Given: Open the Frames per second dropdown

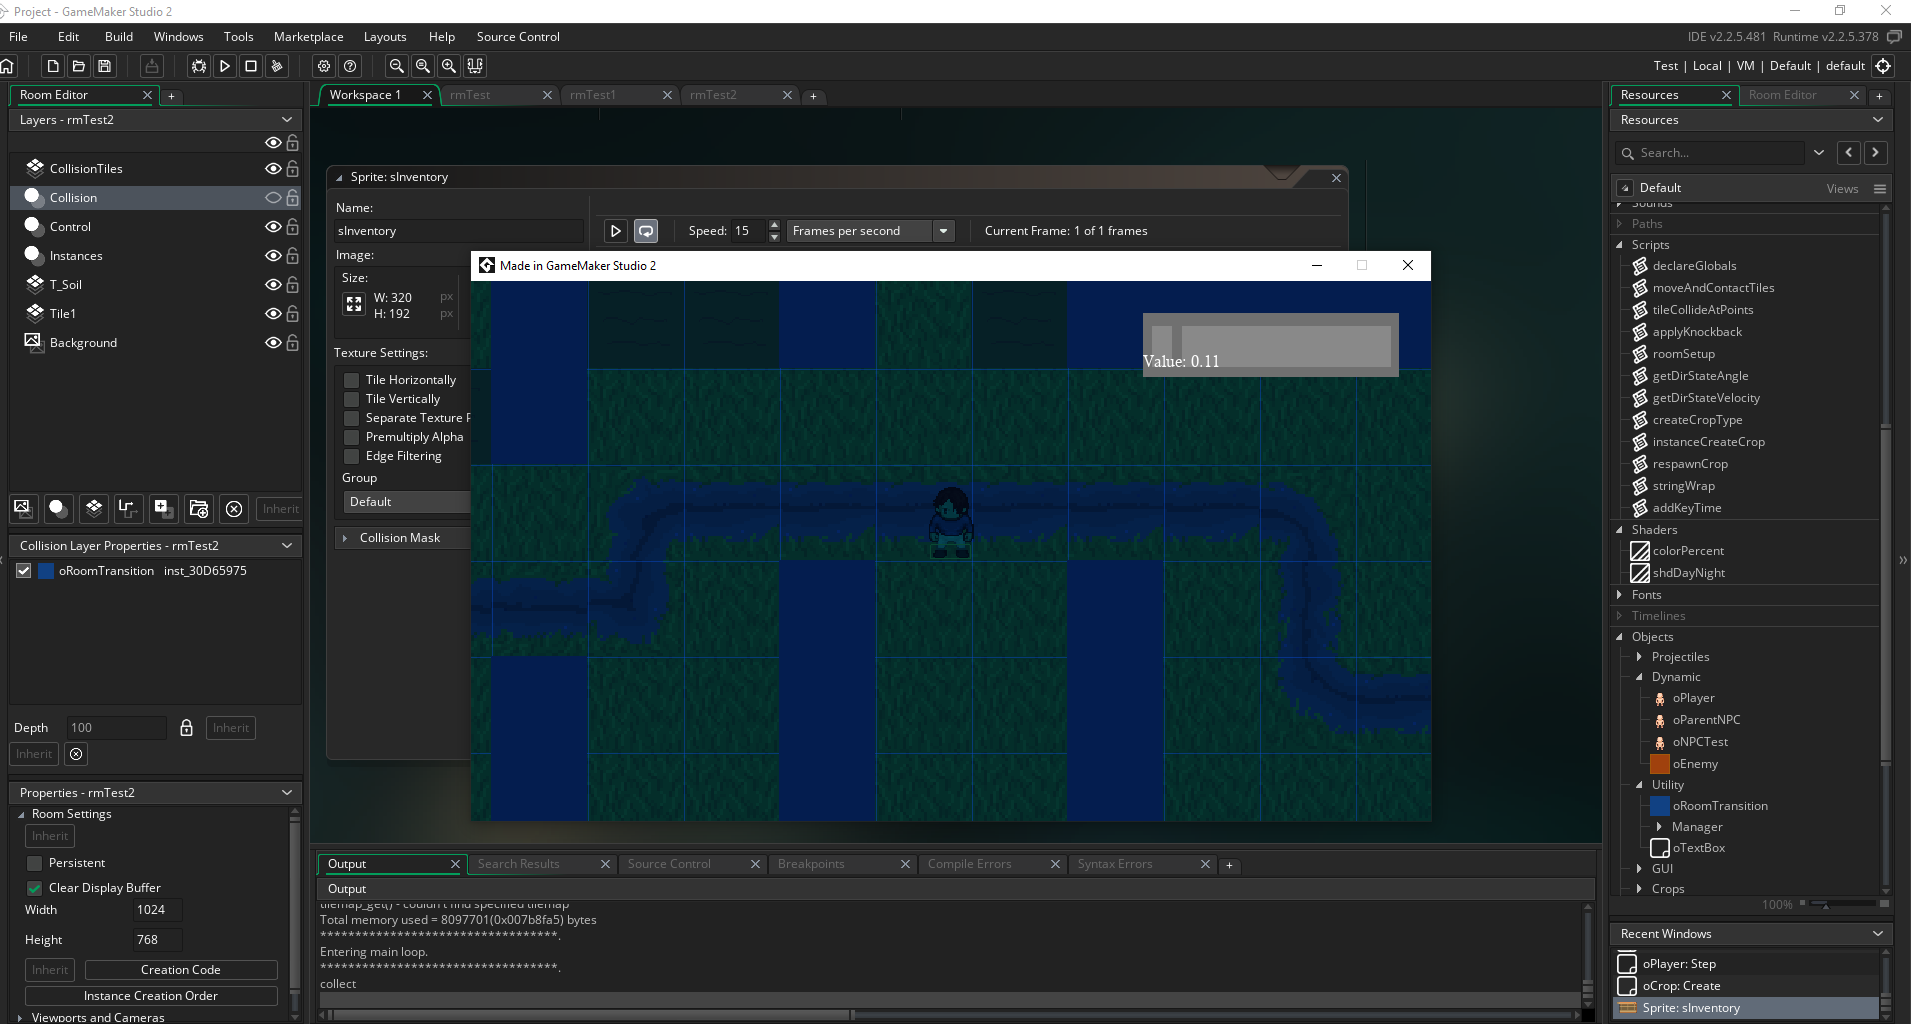Looking at the screenshot, I should [x=943, y=231].
